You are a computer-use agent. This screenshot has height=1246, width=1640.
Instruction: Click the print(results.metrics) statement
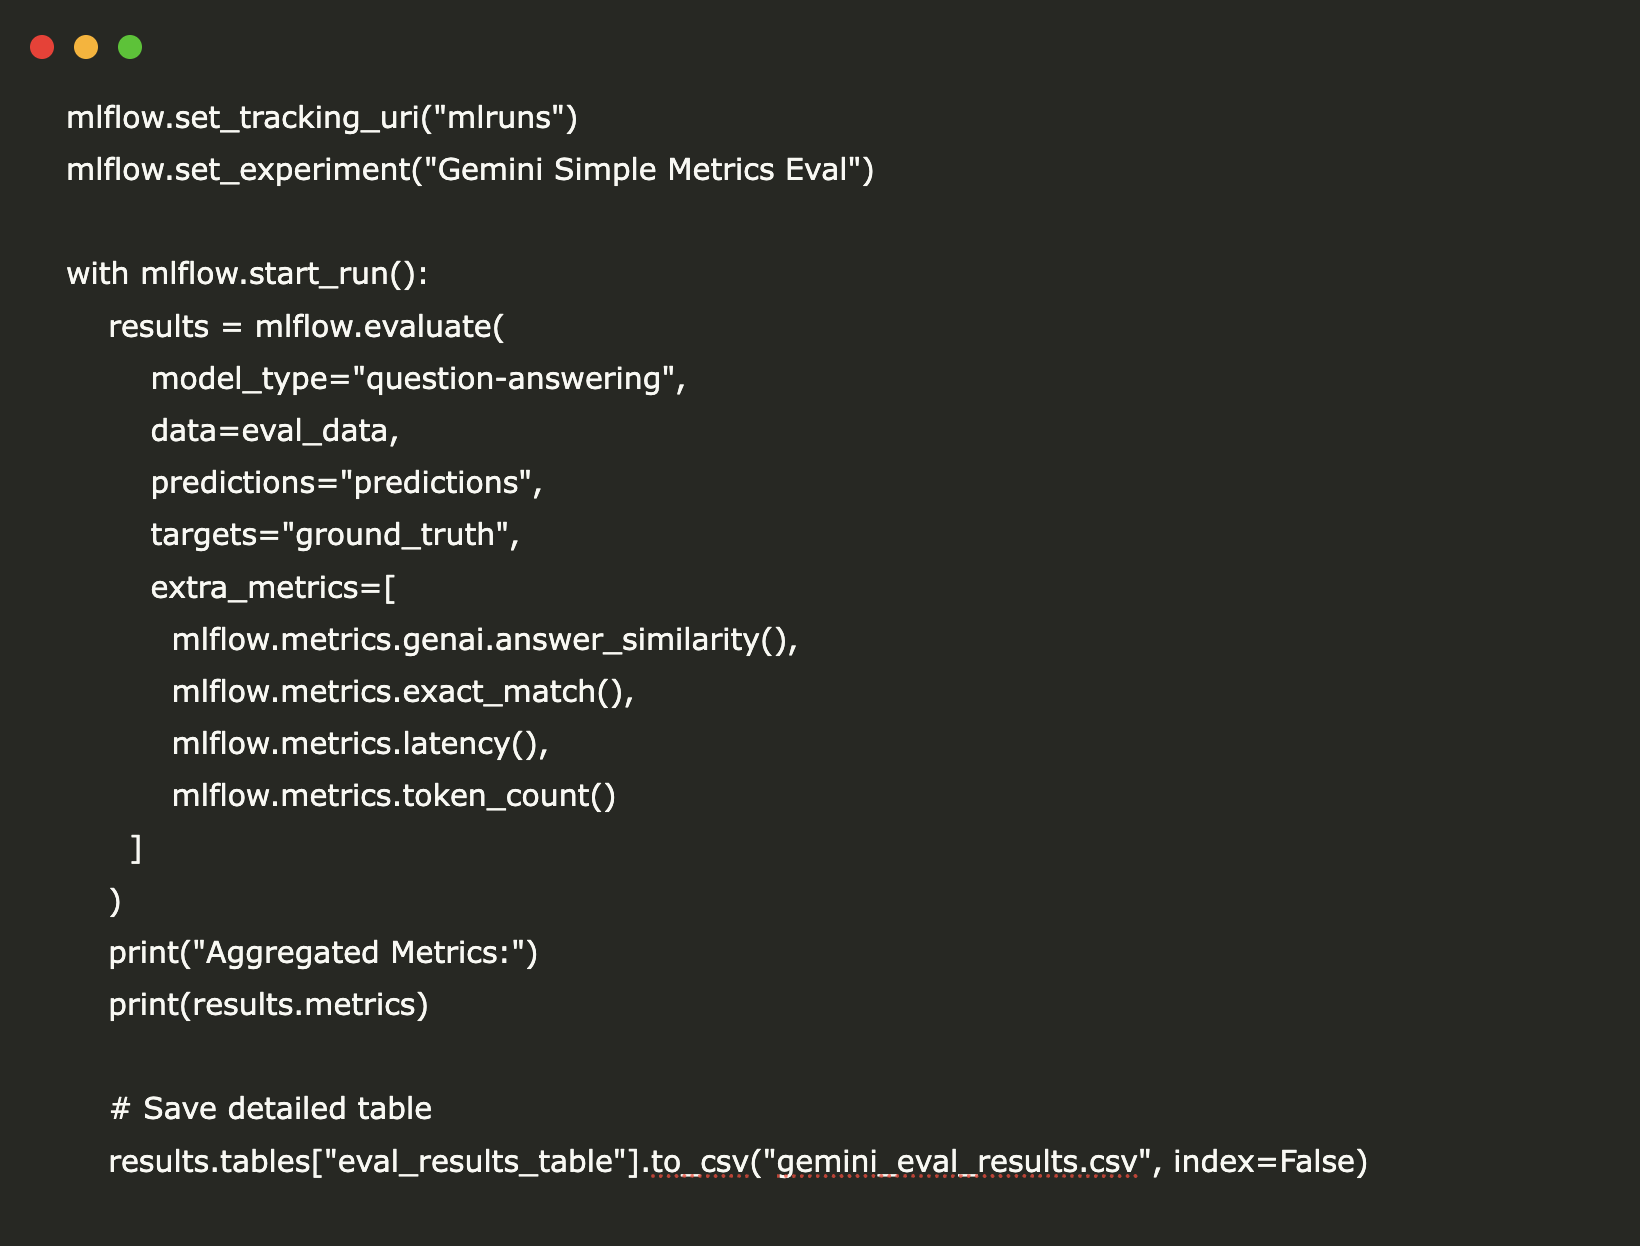click(x=268, y=1005)
